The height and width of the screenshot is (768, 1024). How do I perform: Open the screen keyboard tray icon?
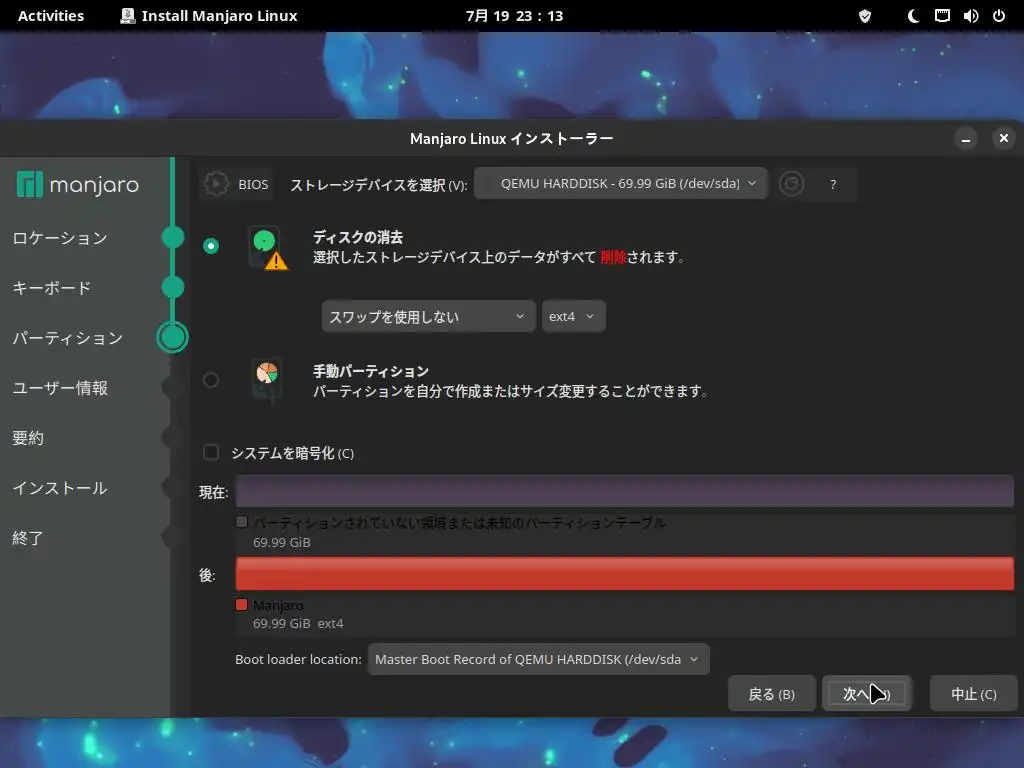tap(942, 16)
